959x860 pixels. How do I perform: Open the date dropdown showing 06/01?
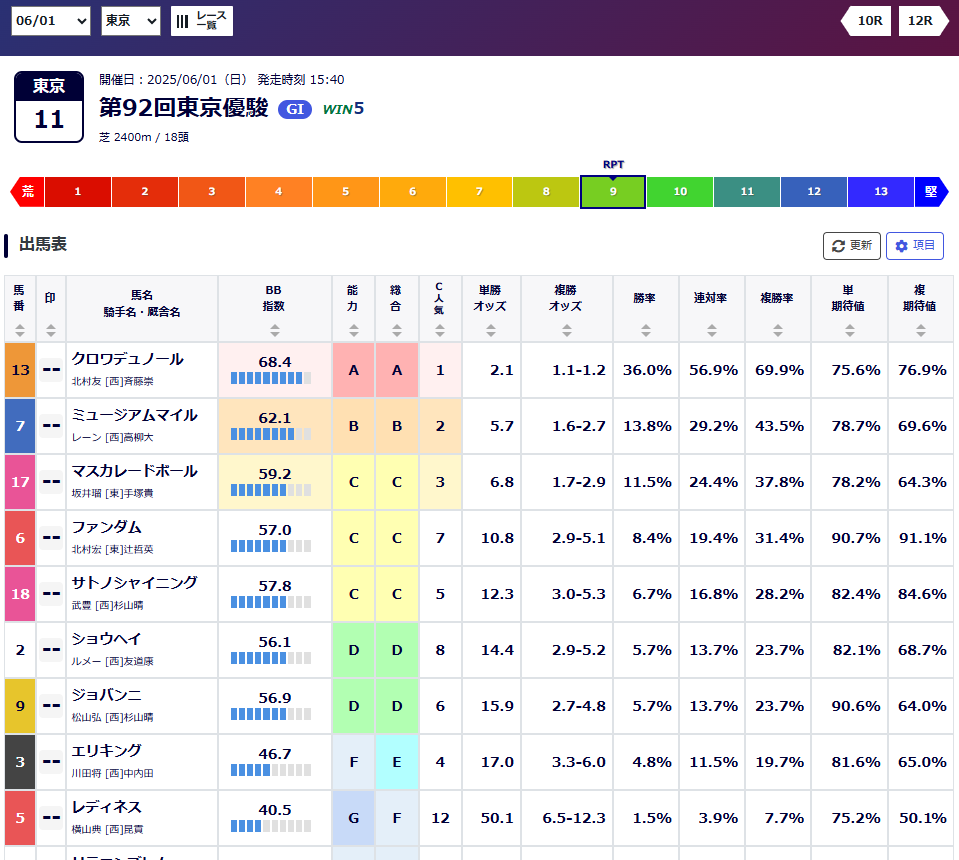click(x=51, y=21)
